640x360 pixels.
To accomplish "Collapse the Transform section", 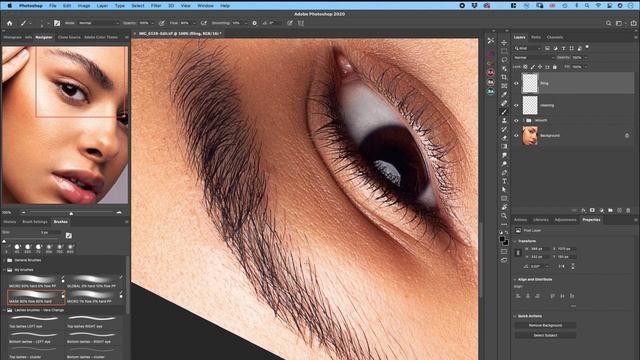I will tap(515, 241).
